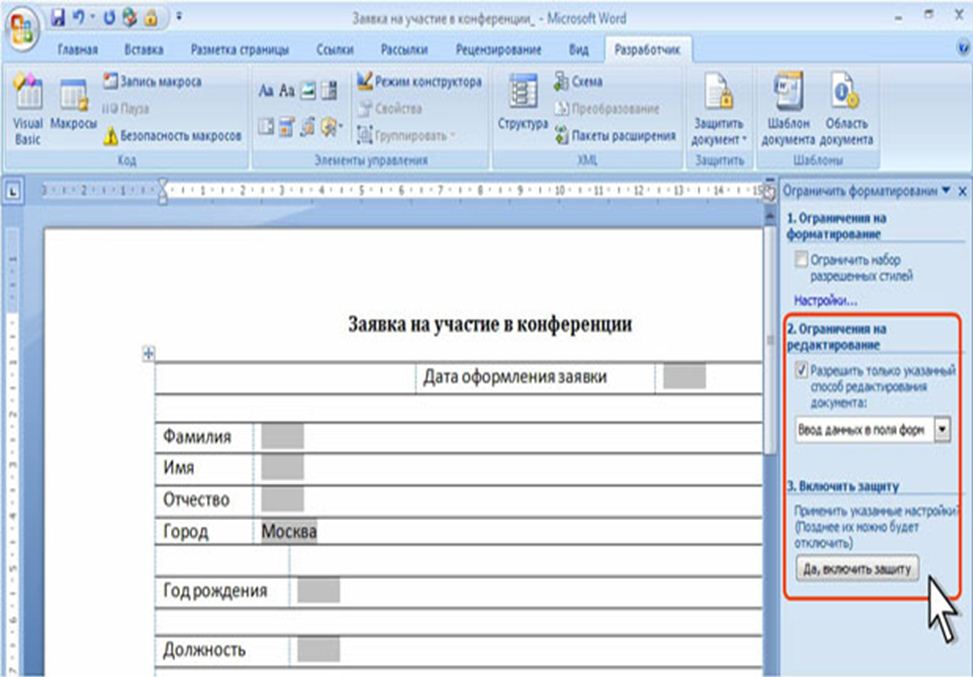973x677 pixels.
Task: Select the Разработчик tab
Action: coord(647,50)
